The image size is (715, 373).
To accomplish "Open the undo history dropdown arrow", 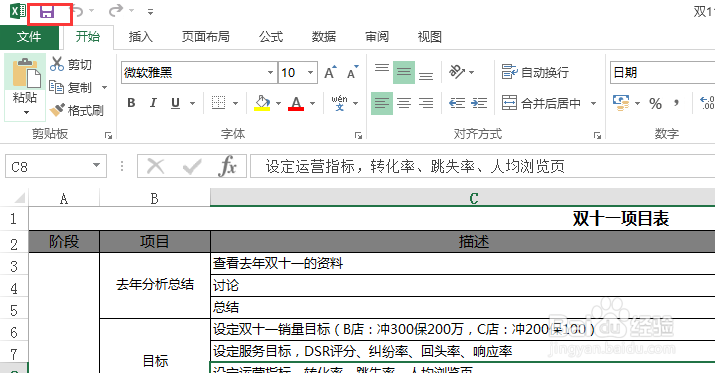I will point(92,10).
